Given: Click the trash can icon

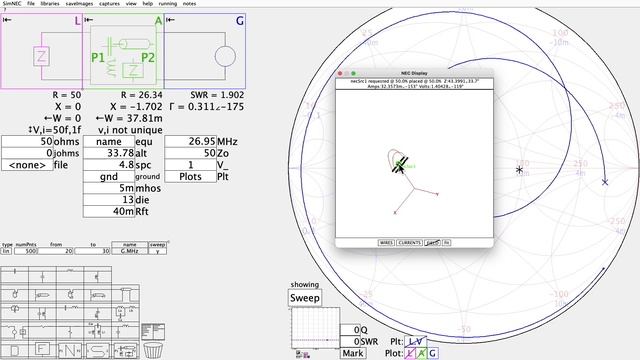Looking at the screenshot, I should point(153,351).
